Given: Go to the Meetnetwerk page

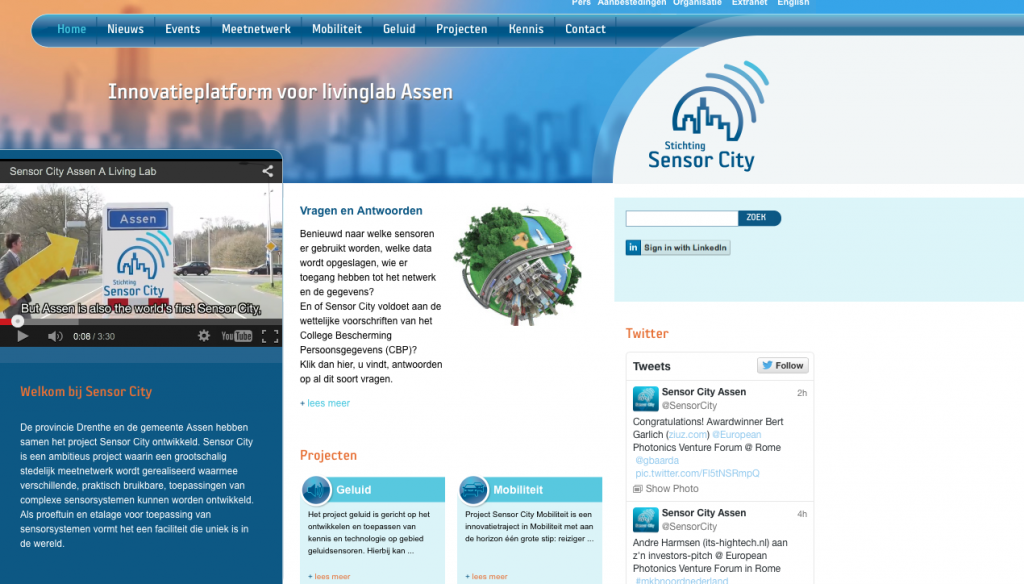Looking at the screenshot, I should (x=256, y=29).
